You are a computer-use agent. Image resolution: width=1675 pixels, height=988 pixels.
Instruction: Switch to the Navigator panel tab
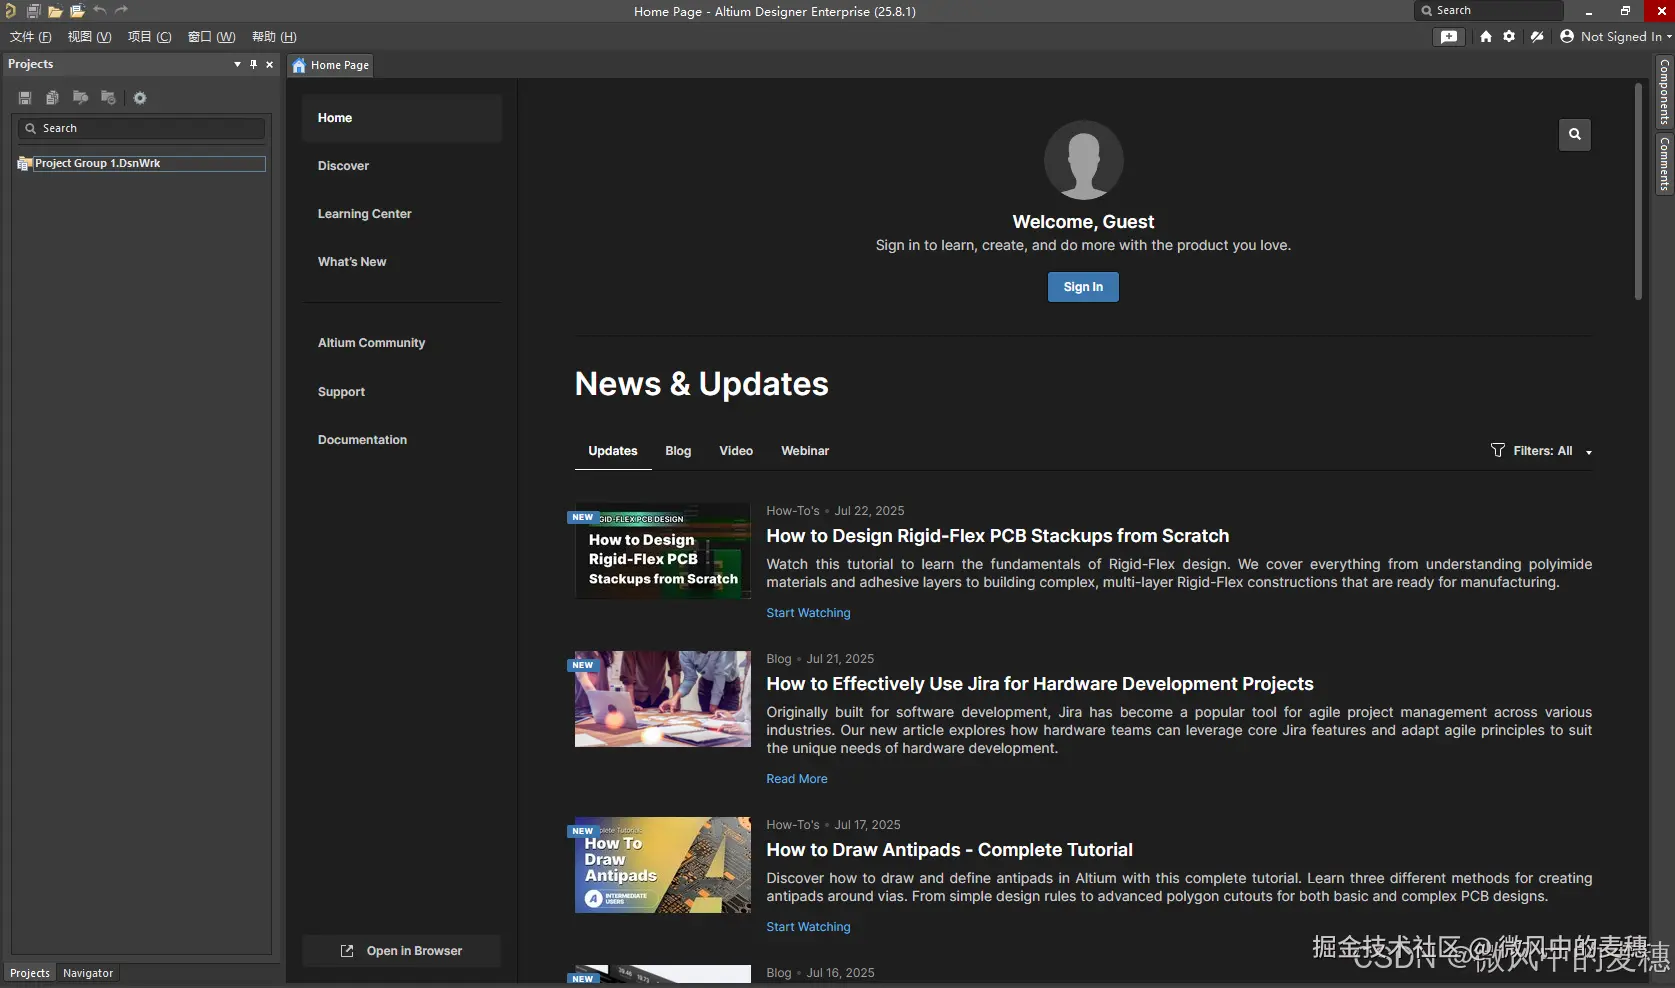click(88, 973)
